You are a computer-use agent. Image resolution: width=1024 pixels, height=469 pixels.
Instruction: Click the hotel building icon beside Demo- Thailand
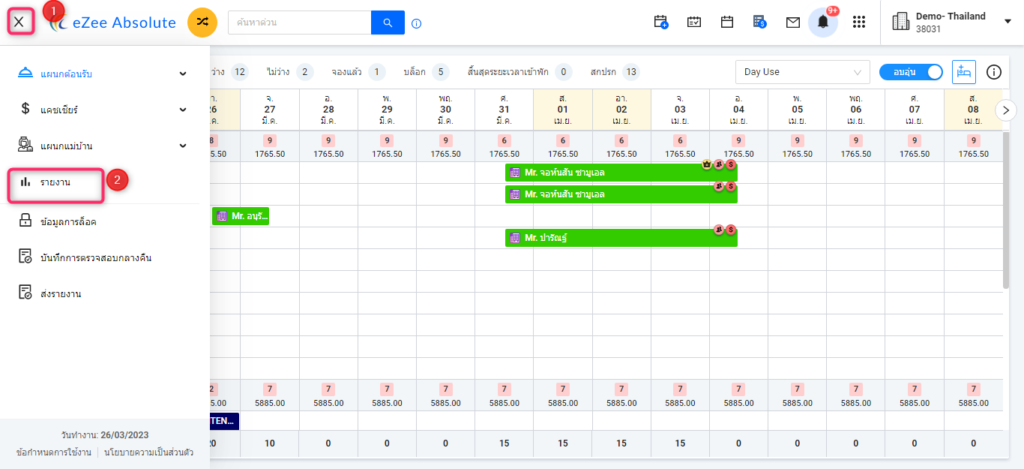901,23
